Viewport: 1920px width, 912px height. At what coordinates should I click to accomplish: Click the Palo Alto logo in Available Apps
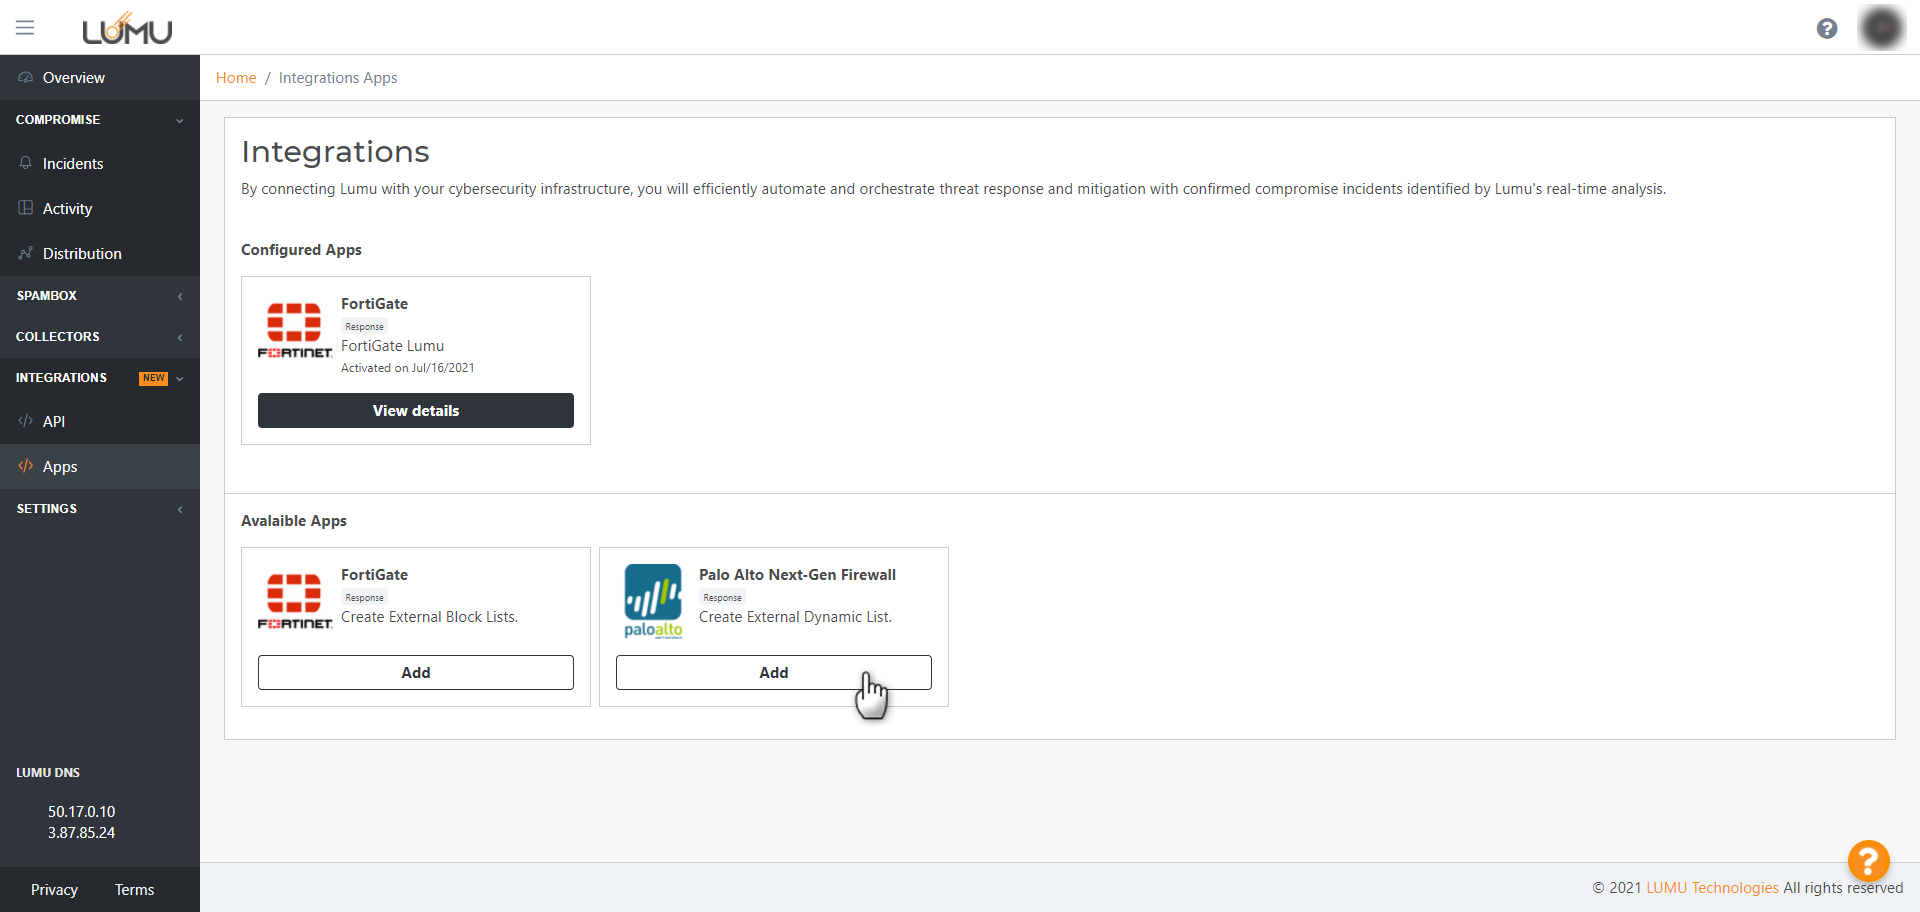click(x=653, y=601)
